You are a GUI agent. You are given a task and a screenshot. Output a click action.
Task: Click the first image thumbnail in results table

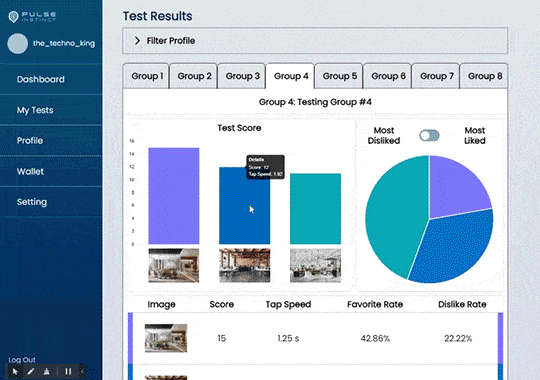point(166,338)
